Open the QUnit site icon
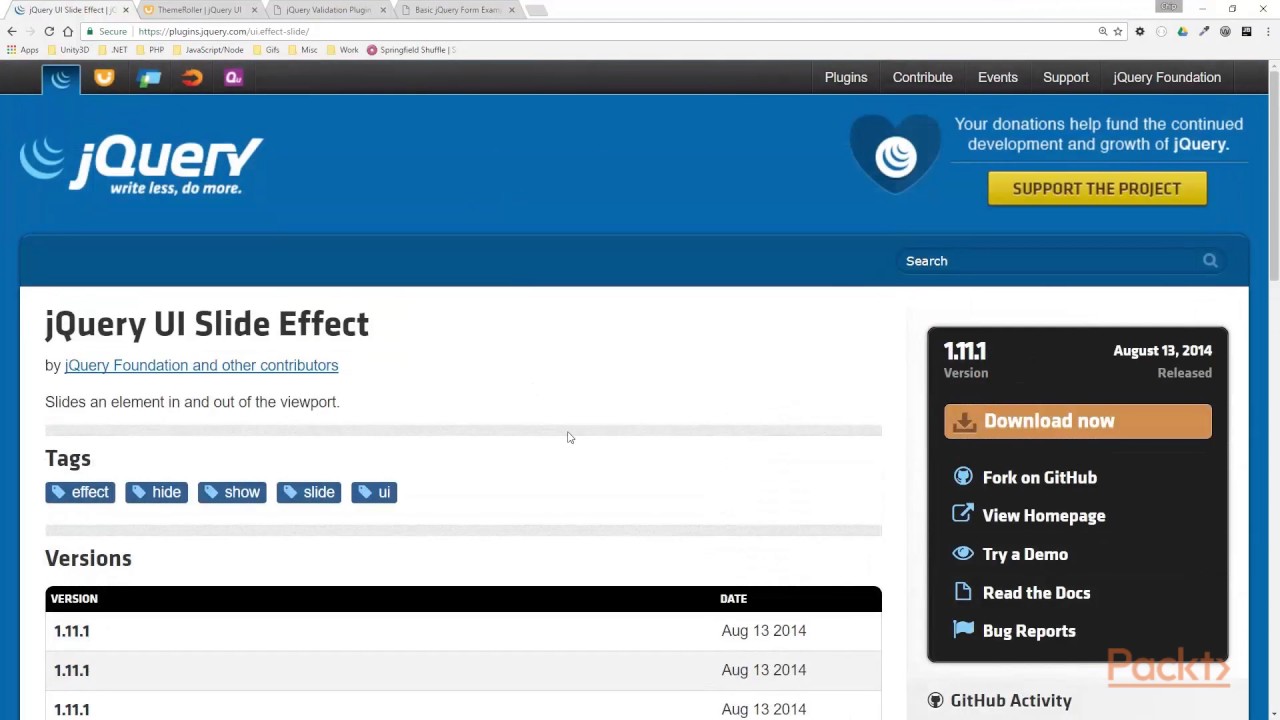This screenshot has width=1280, height=720. click(233, 77)
